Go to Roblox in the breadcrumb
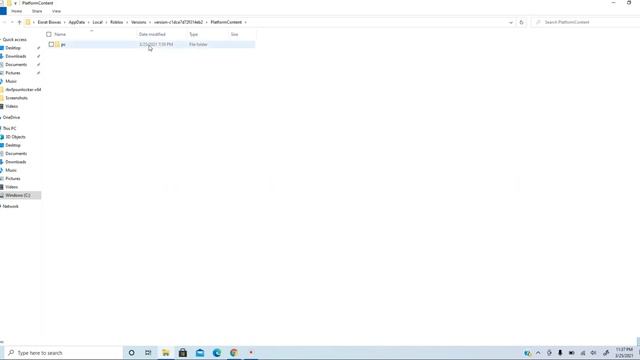Screen dimensions: 640x360 pos(116,22)
